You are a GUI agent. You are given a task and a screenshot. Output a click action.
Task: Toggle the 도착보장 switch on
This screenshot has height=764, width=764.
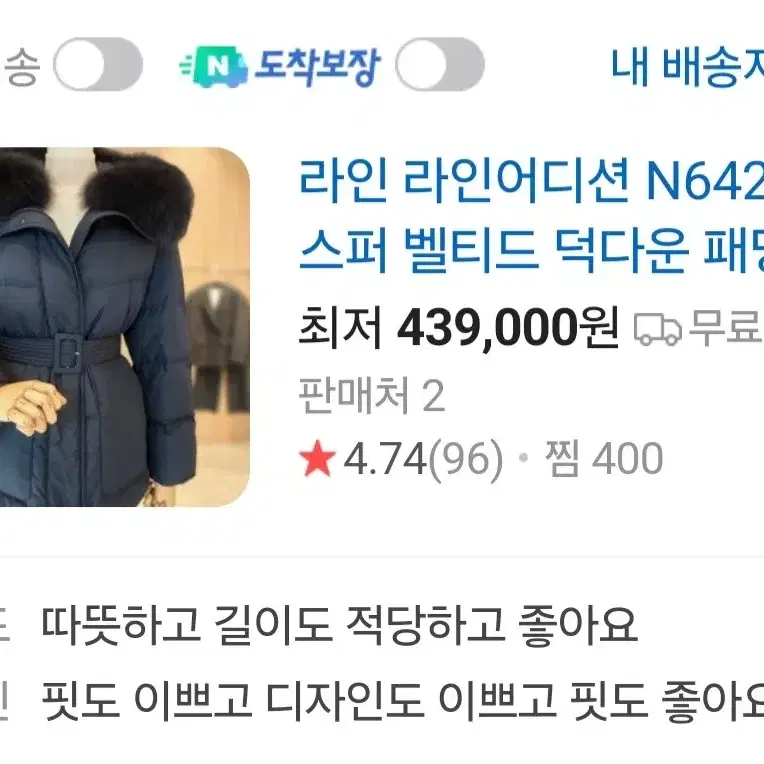point(439,64)
